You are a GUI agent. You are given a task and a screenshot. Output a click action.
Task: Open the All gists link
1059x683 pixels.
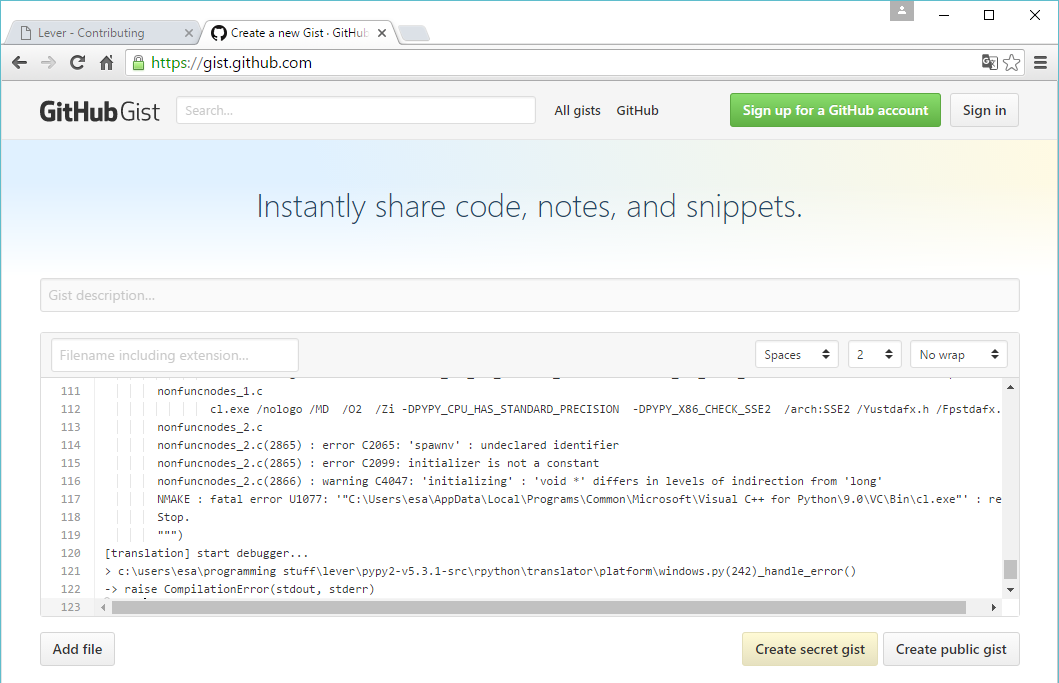coord(577,111)
